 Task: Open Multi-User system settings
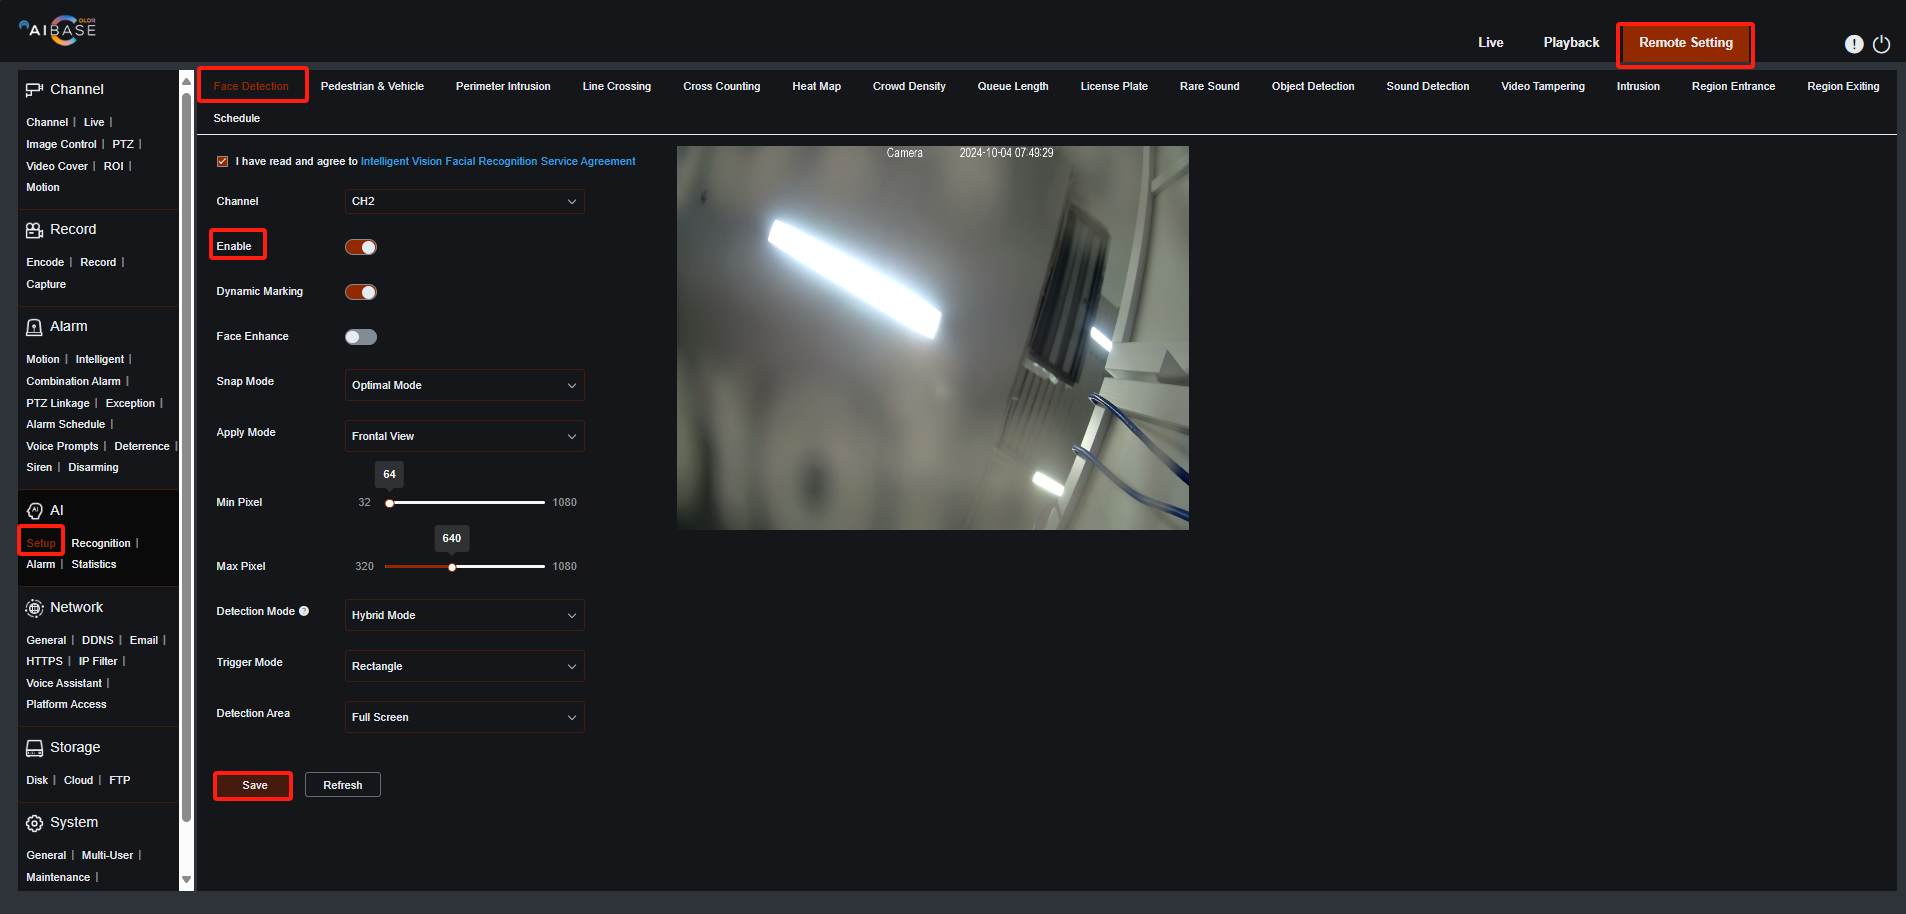(x=107, y=855)
